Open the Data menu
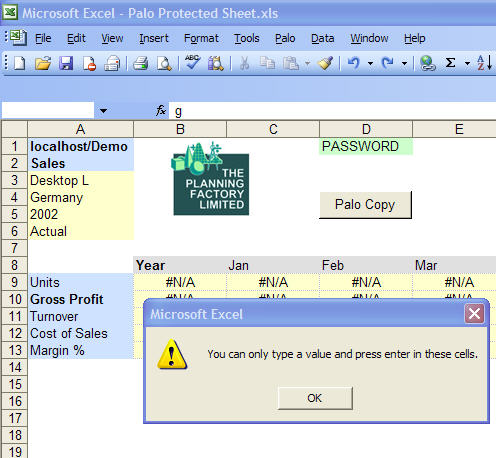Image resolution: width=496 pixels, height=458 pixels. tap(322, 38)
